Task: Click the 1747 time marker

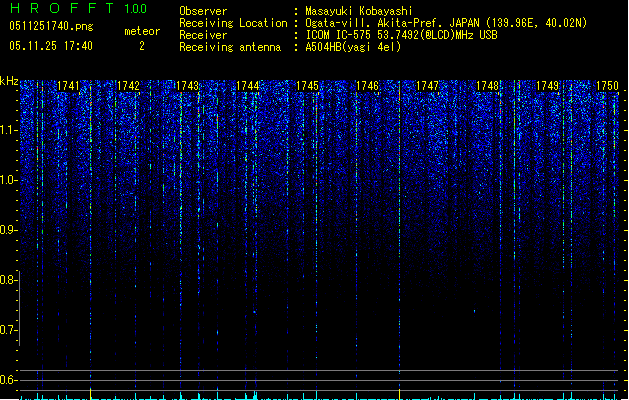Action: click(x=427, y=86)
